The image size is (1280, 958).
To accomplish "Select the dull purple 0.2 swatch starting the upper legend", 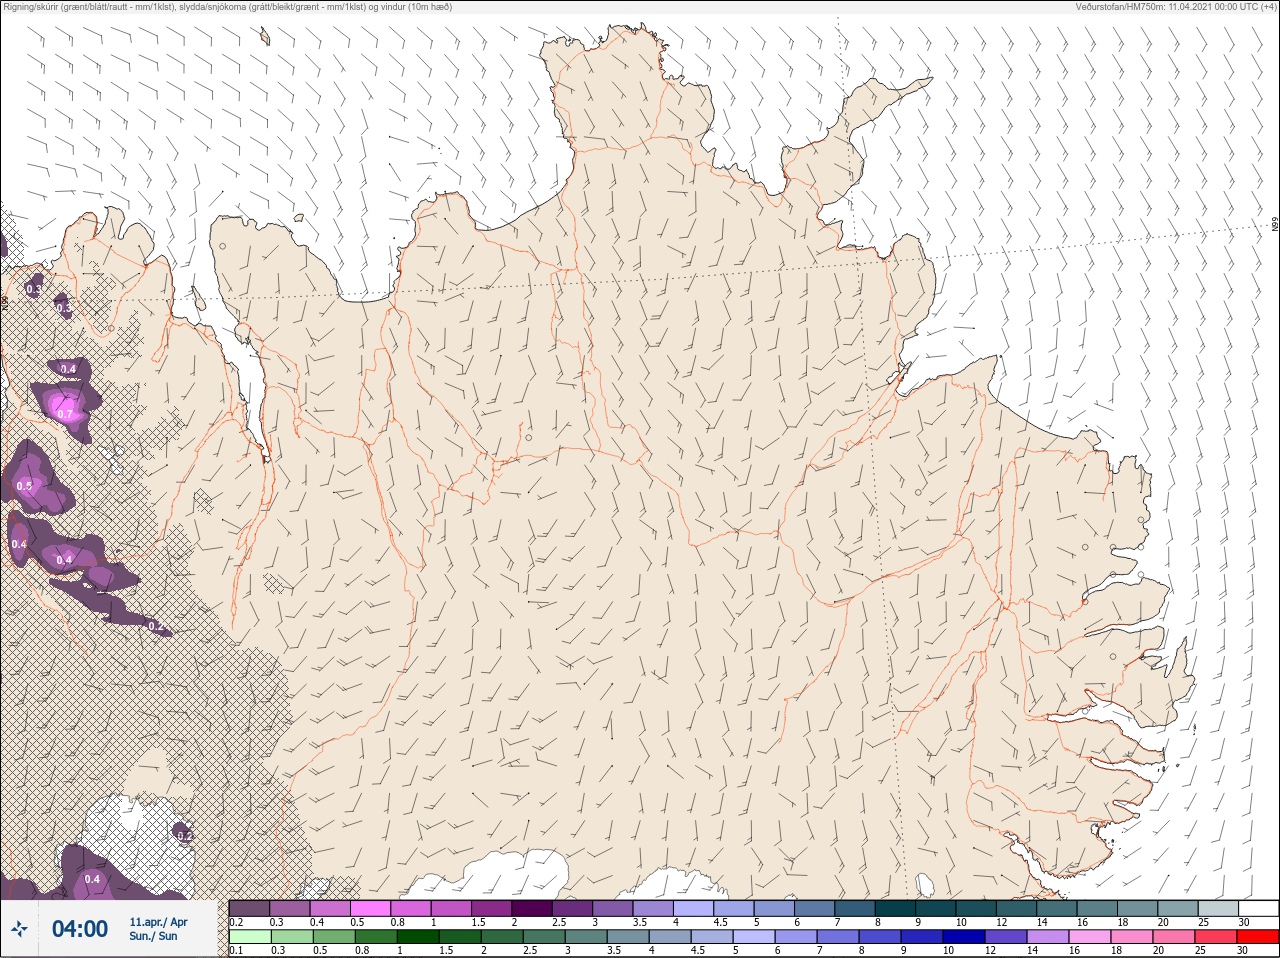I will click(x=249, y=908).
